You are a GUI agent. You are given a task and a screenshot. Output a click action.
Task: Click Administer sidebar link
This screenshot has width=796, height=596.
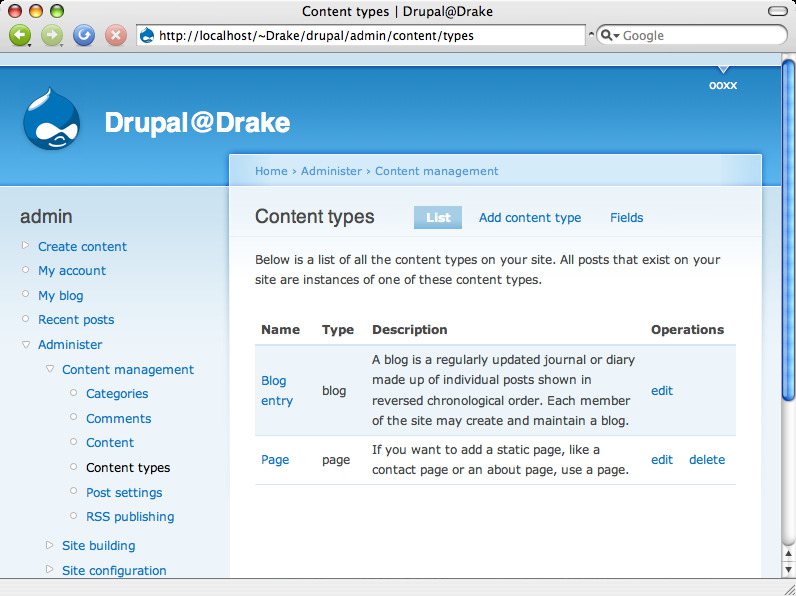(x=70, y=344)
